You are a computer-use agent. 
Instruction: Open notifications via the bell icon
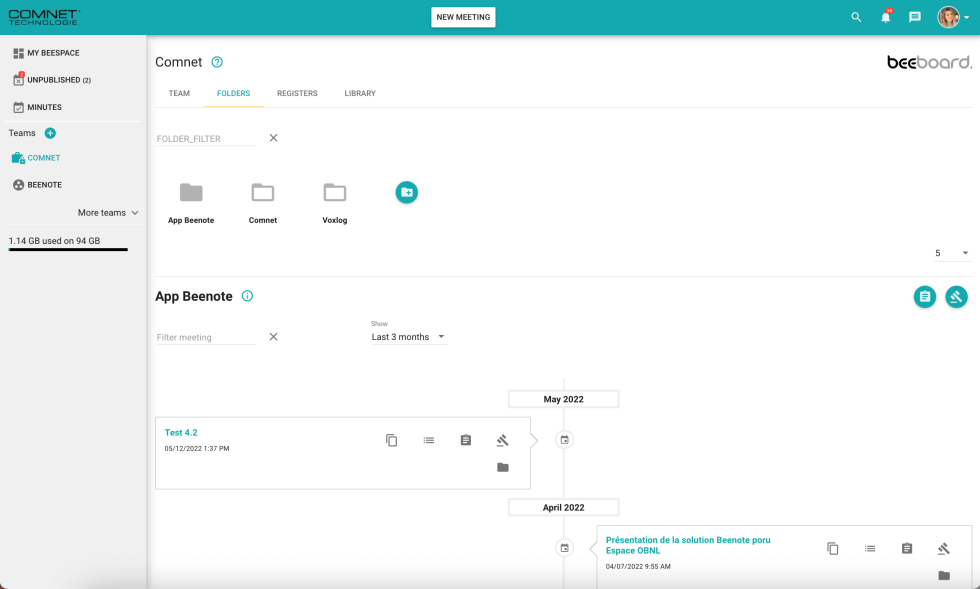point(885,17)
